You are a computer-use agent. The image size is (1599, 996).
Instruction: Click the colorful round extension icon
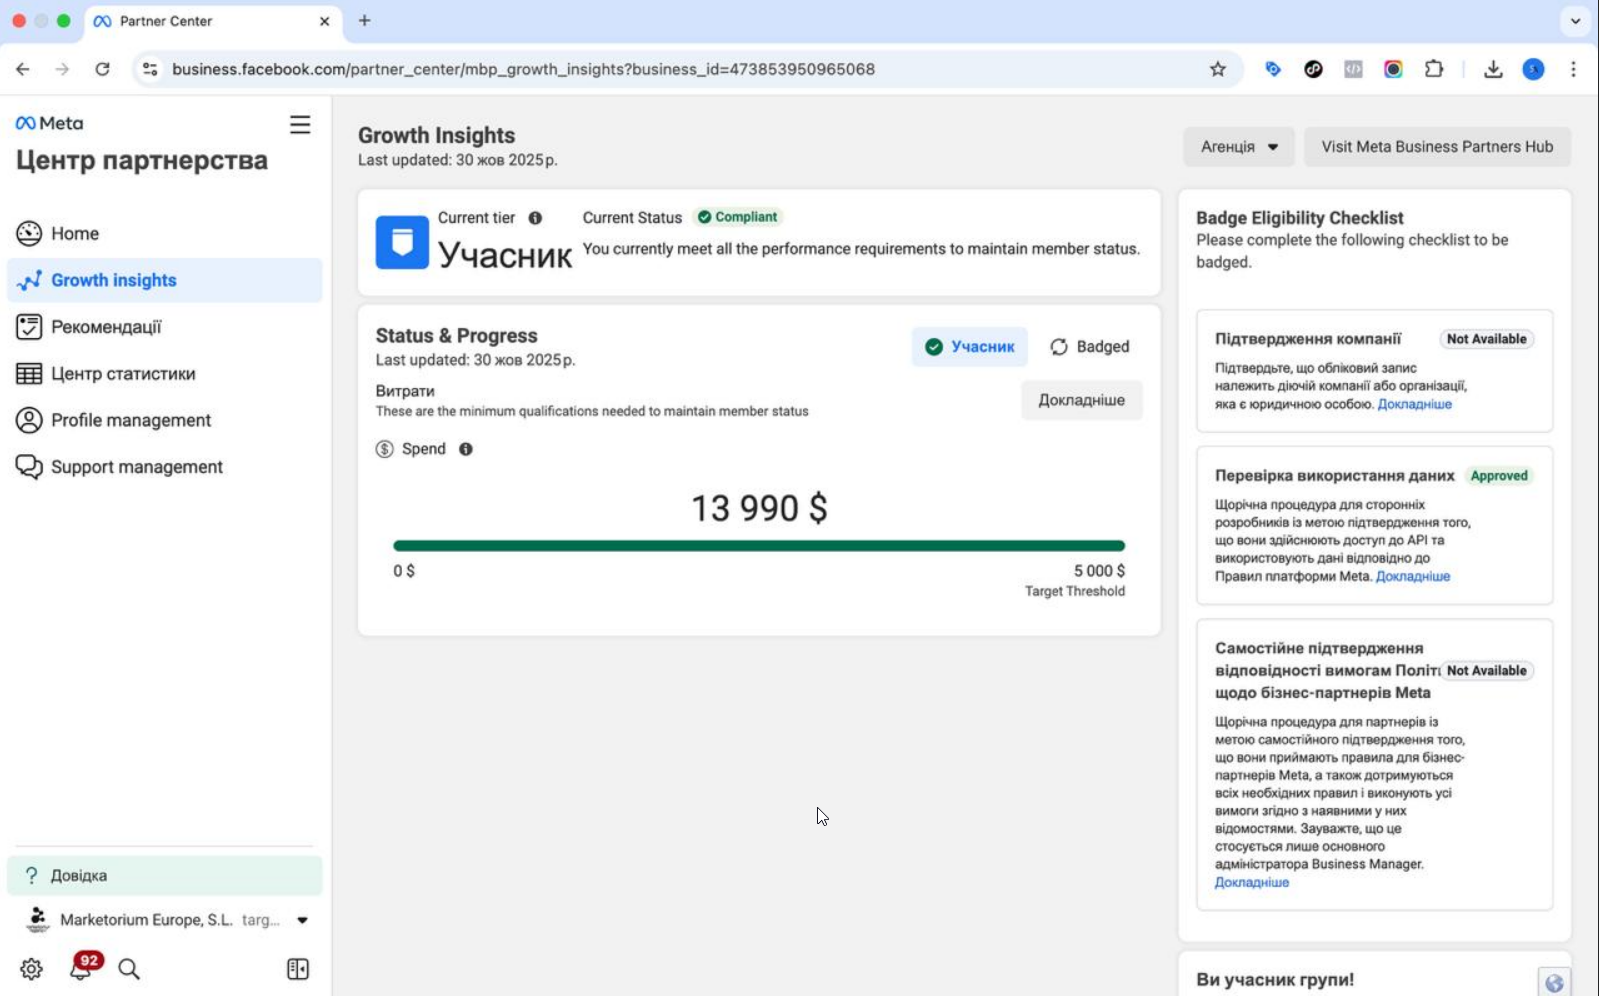click(1393, 69)
